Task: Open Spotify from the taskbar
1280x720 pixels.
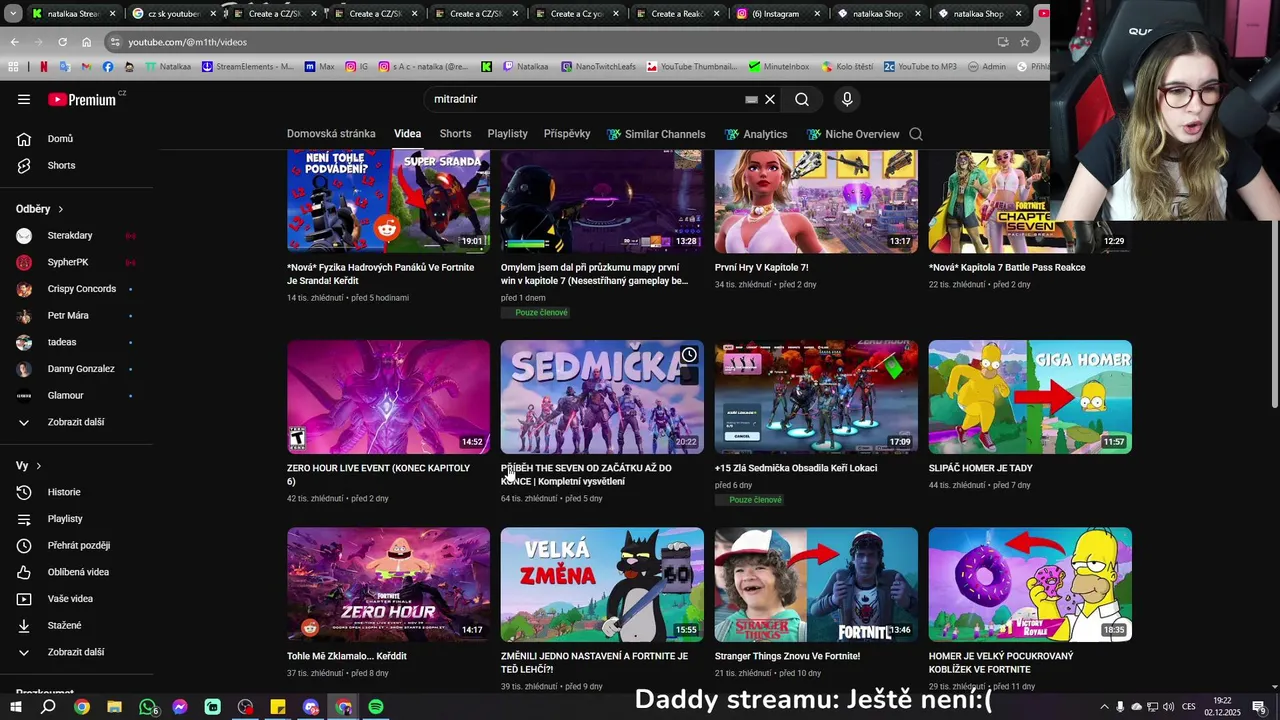Action: pos(376,707)
